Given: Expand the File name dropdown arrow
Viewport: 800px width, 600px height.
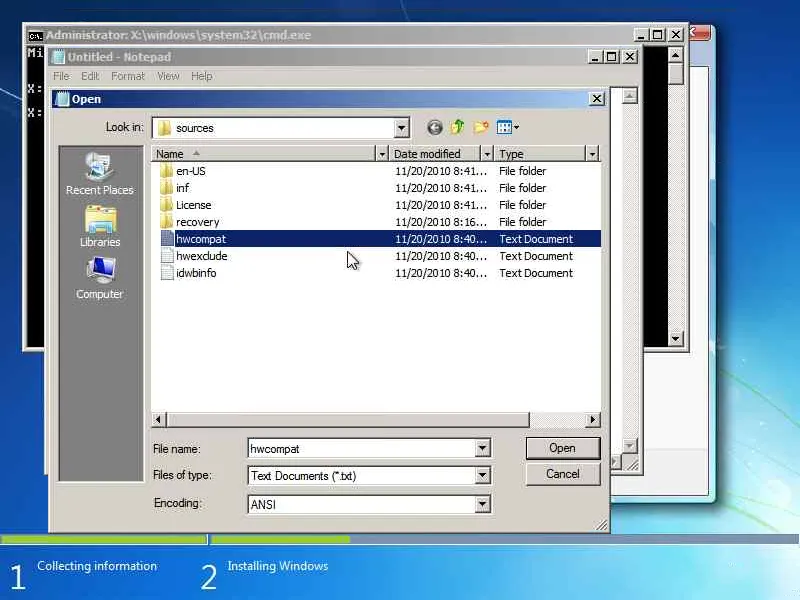Looking at the screenshot, I should [482, 448].
